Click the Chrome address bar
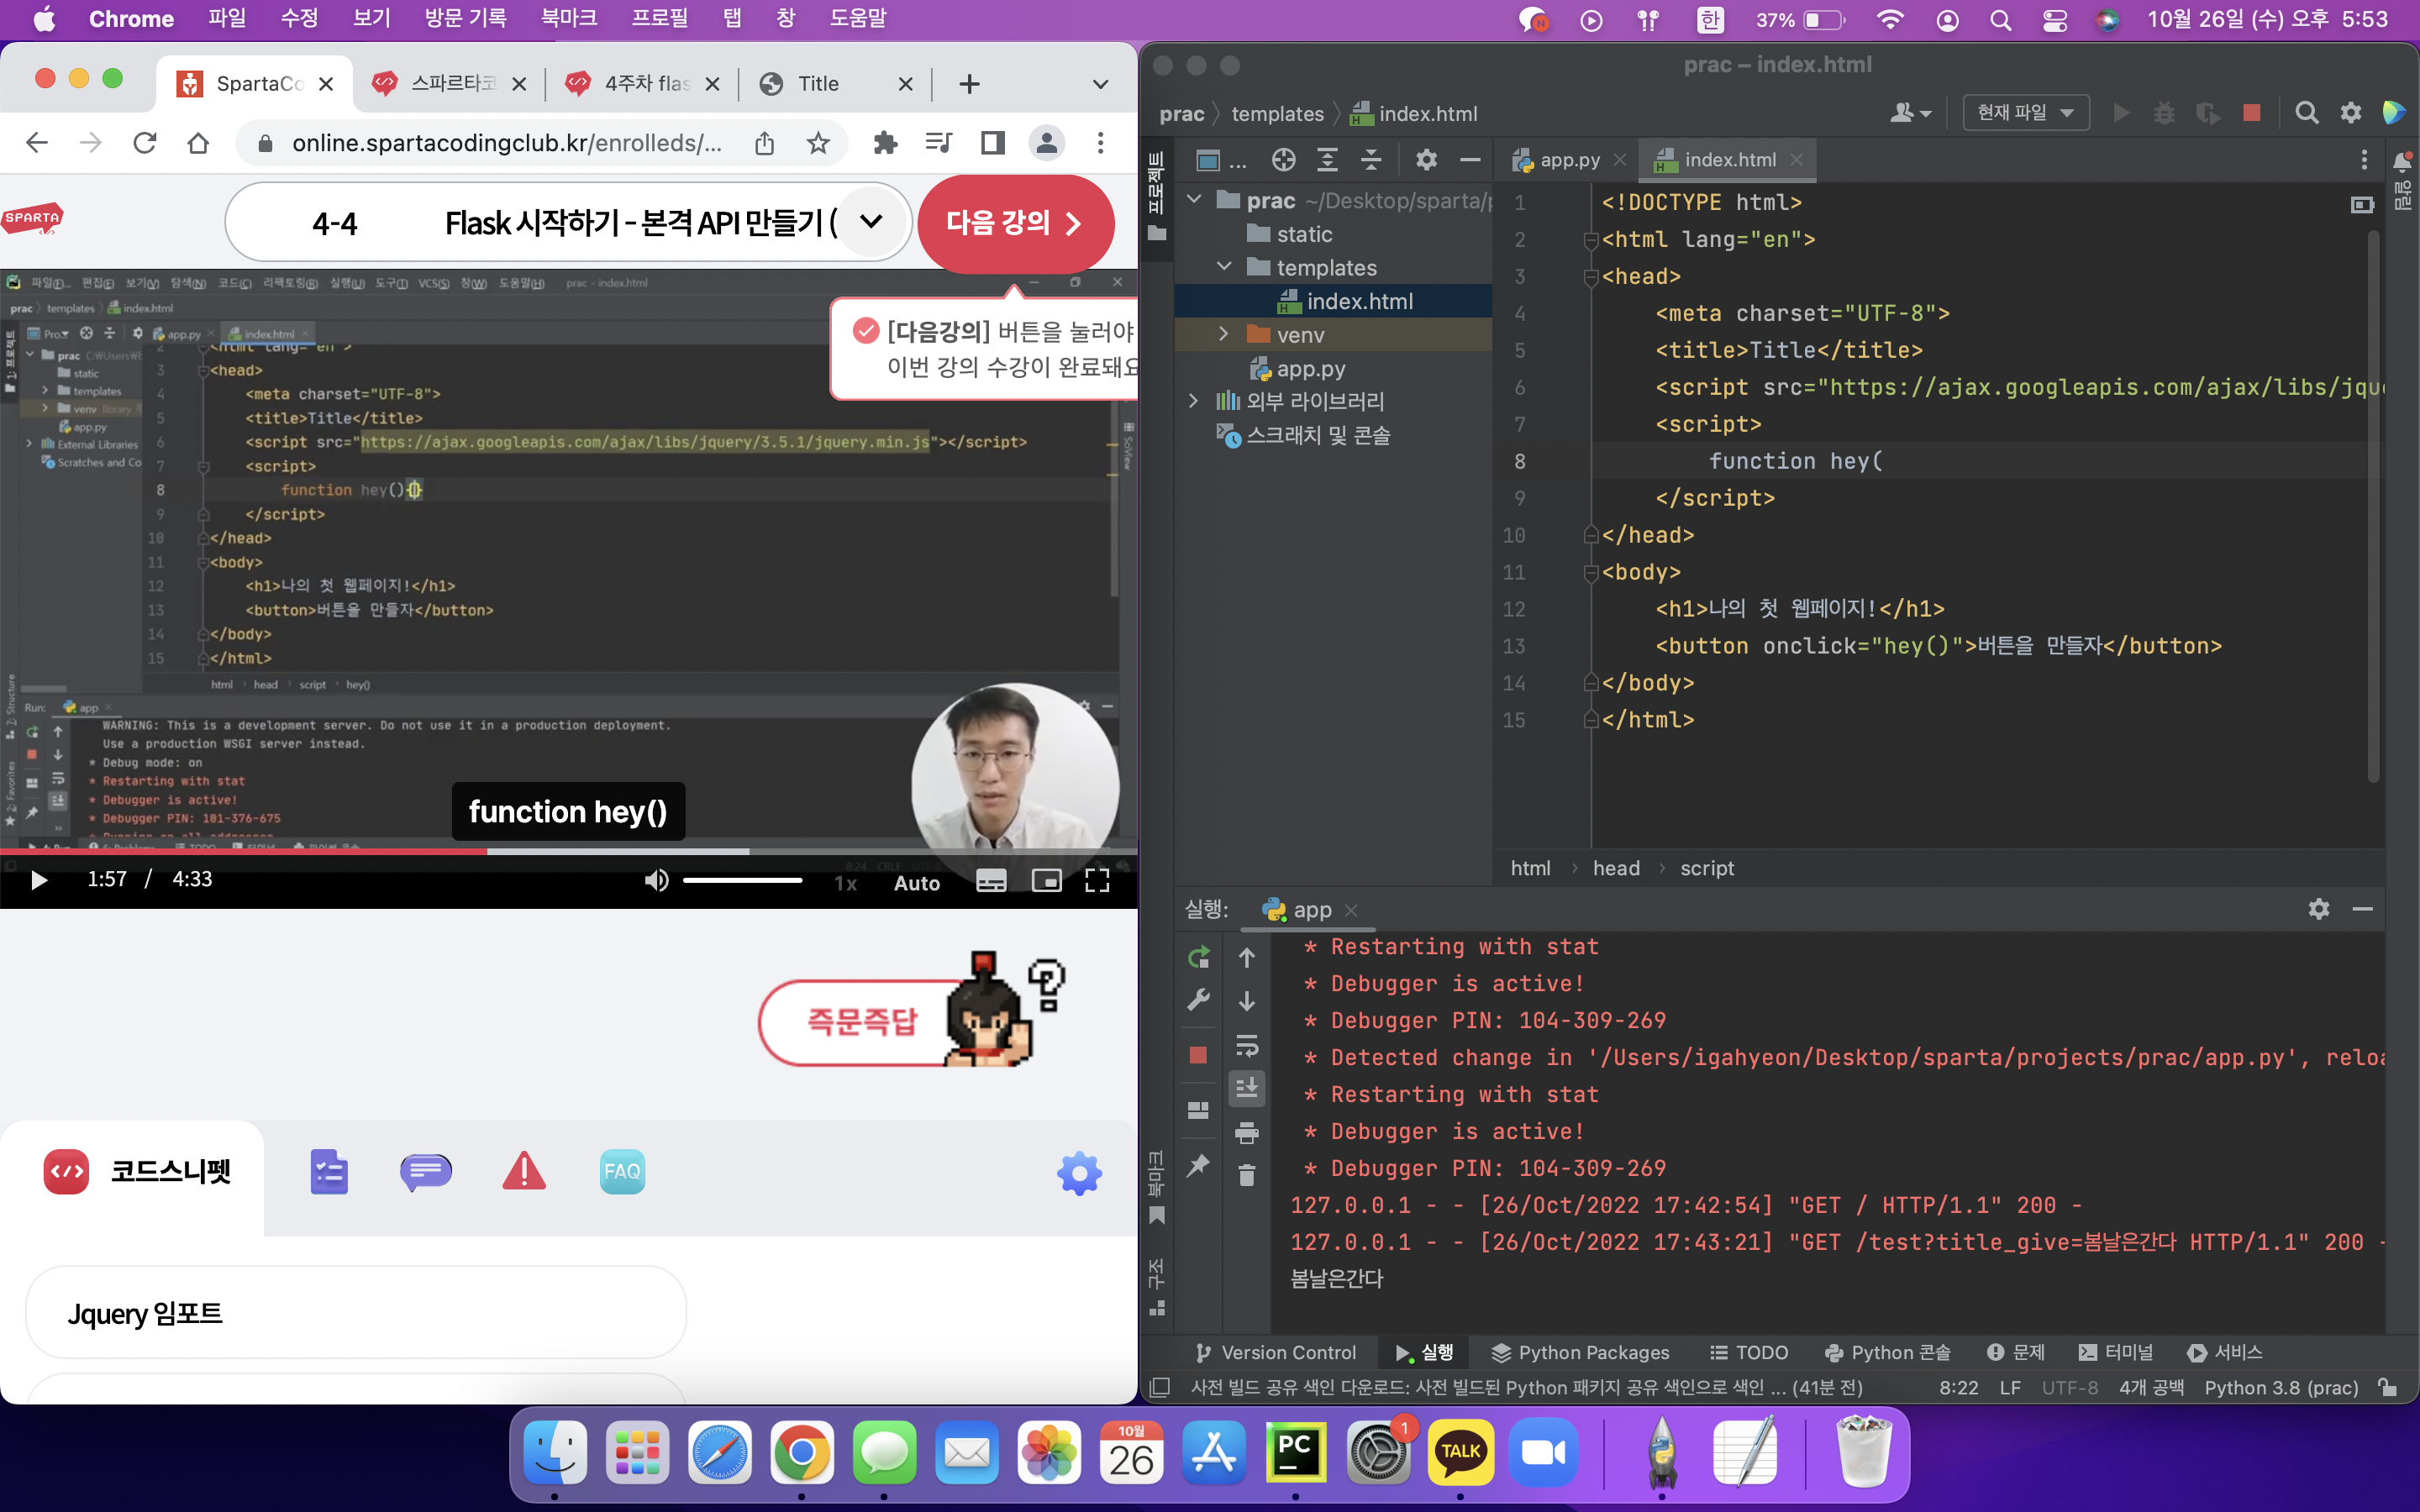This screenshot has height=1512, width=2420. [506, 143]
